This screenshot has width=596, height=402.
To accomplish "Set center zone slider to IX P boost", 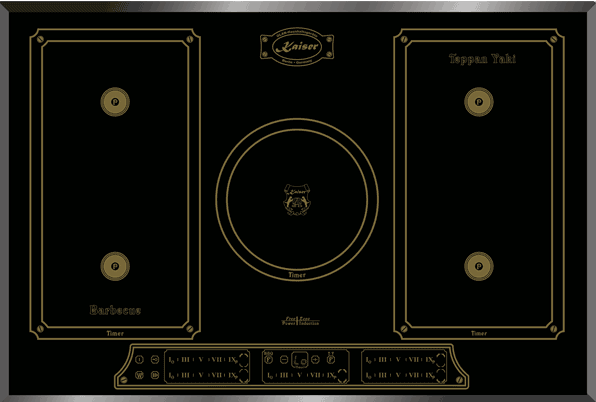I will [x=332, y=376].
